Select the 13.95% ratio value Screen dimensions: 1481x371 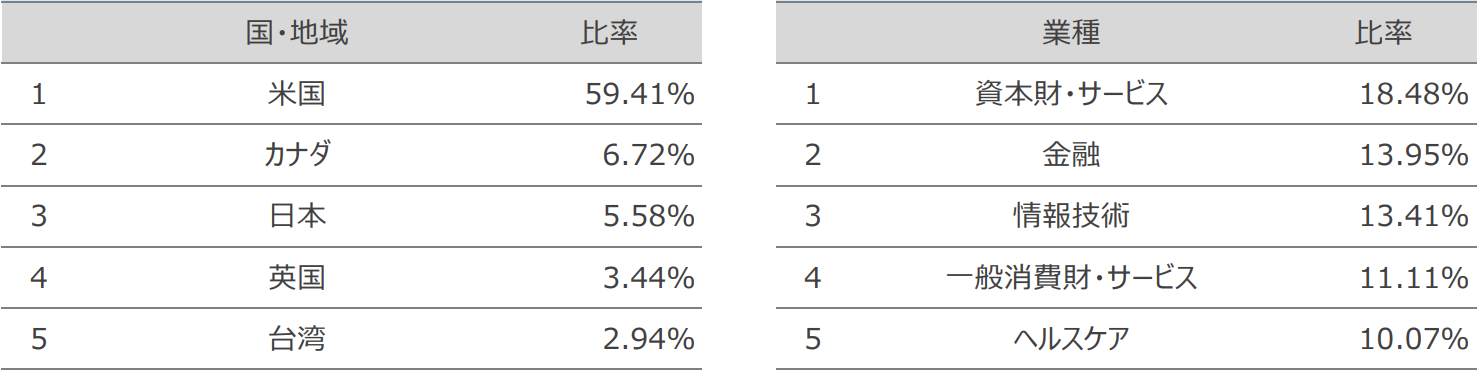tap(1414, 155)
